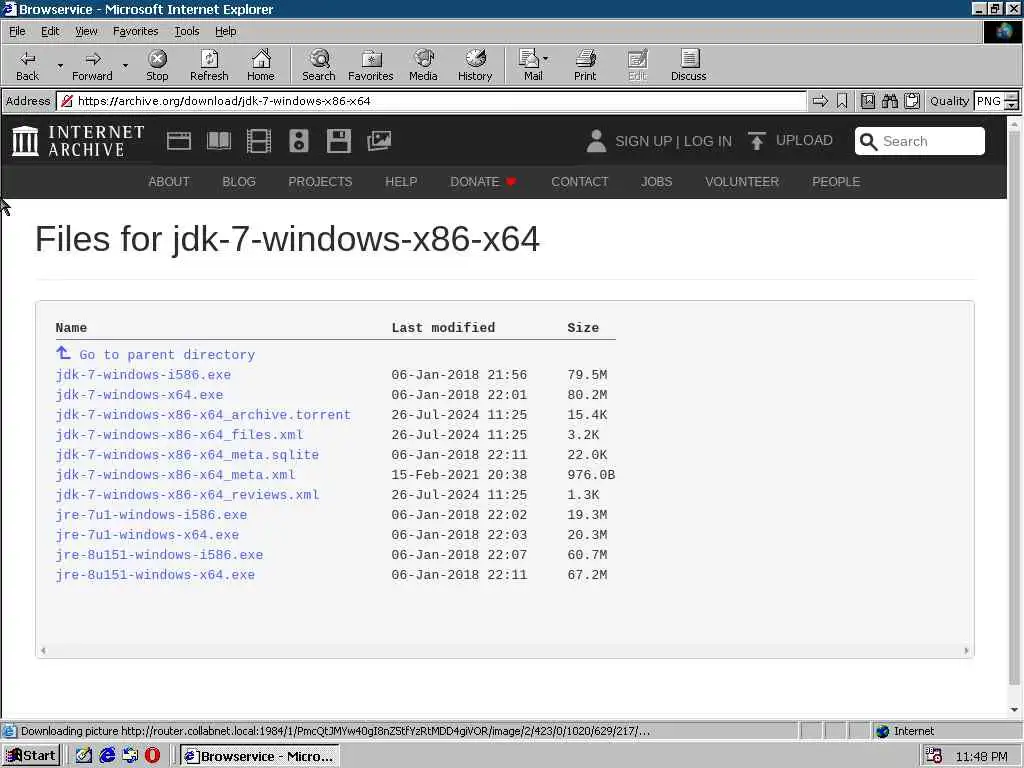Open the BLOG nav link
The height and width of the screenshot is (768, 1024).
[238, 182]
